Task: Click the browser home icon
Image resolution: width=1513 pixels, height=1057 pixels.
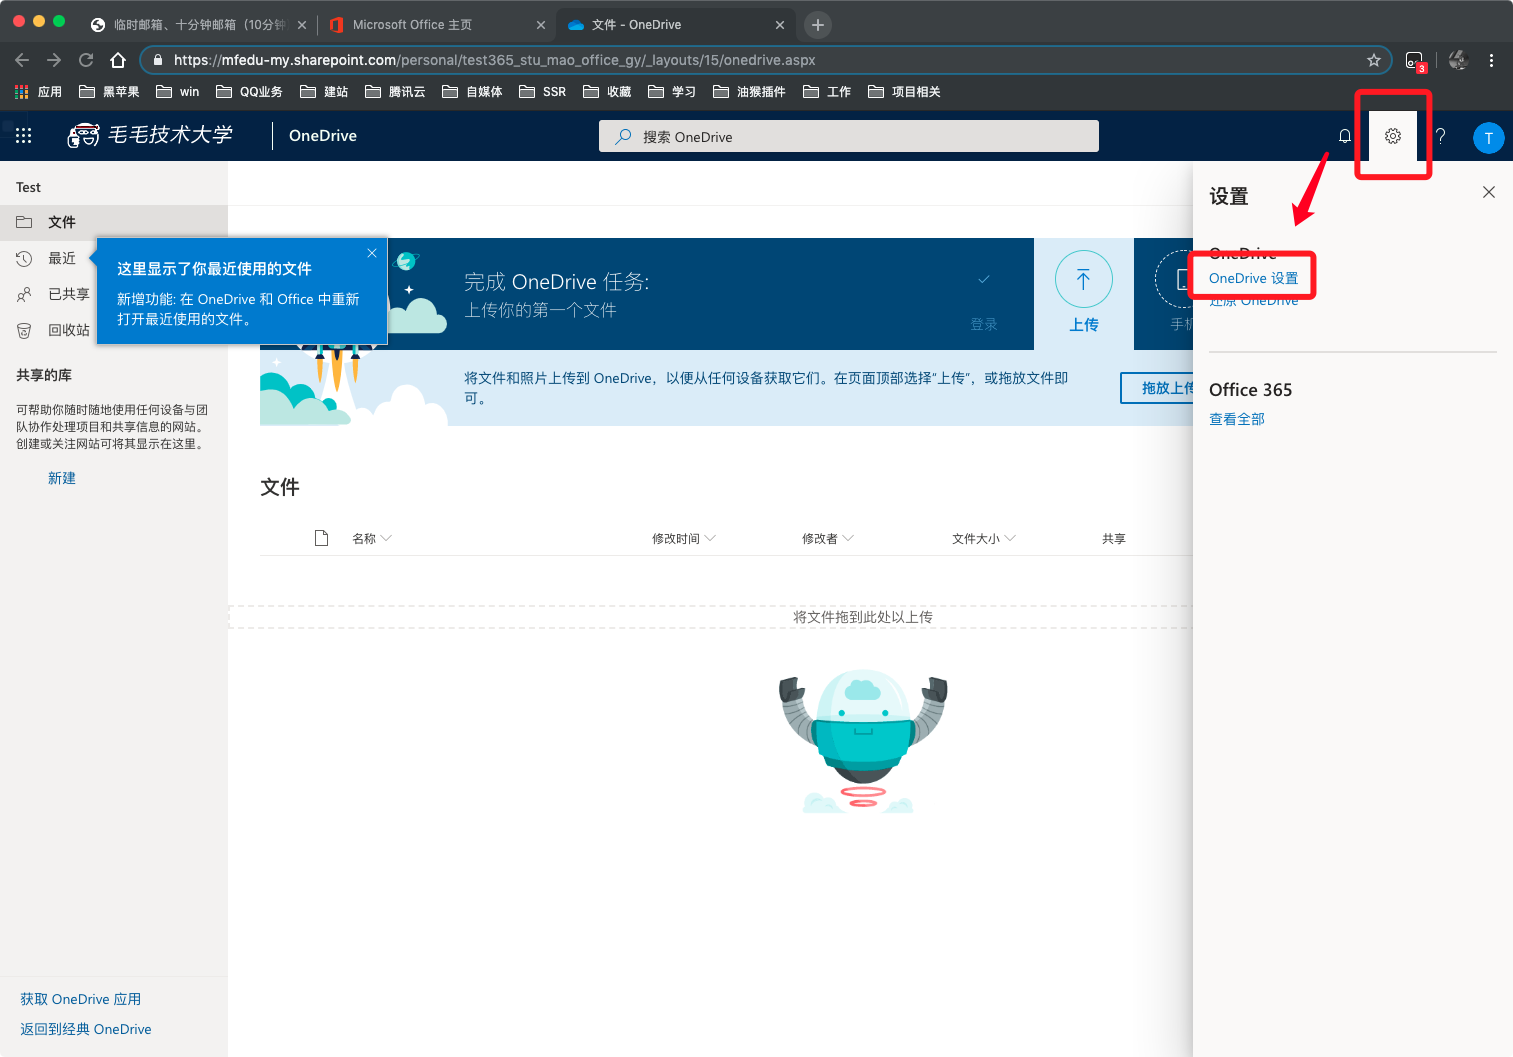Action: (x=118, y=60)
